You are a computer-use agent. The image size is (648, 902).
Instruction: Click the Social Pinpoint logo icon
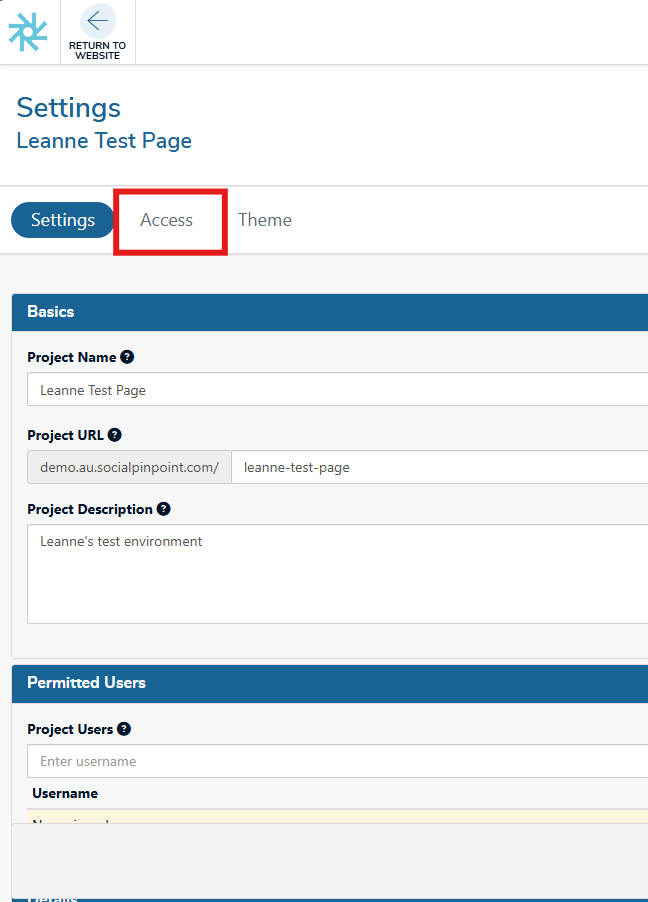click(x=28, y=32)
